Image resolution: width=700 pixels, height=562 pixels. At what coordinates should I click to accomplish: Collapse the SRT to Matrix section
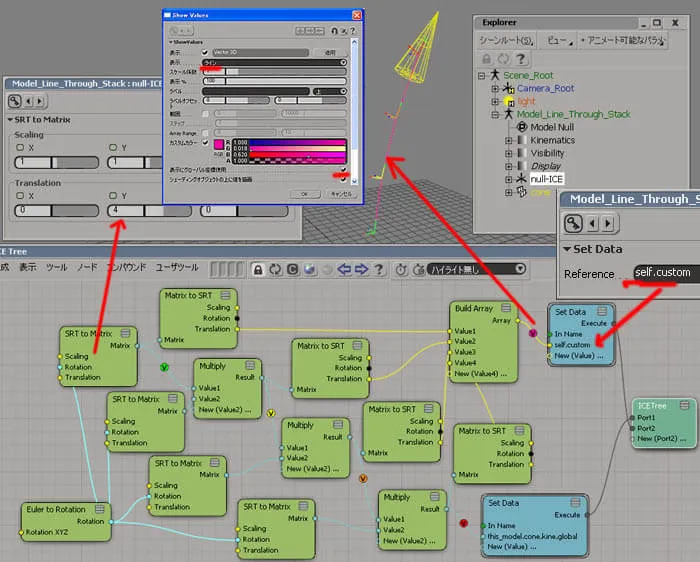pyautogui.click(x=10, y=120)
